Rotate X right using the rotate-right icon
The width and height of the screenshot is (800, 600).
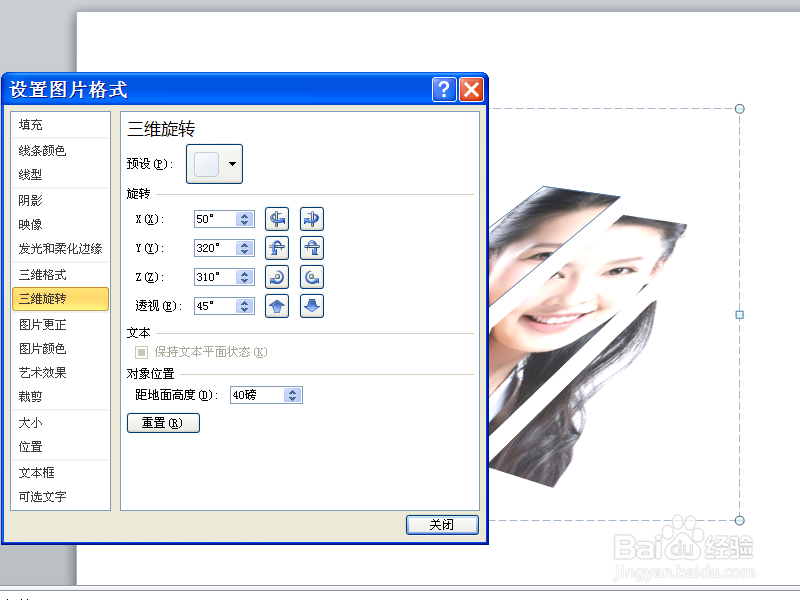[312, 219]
